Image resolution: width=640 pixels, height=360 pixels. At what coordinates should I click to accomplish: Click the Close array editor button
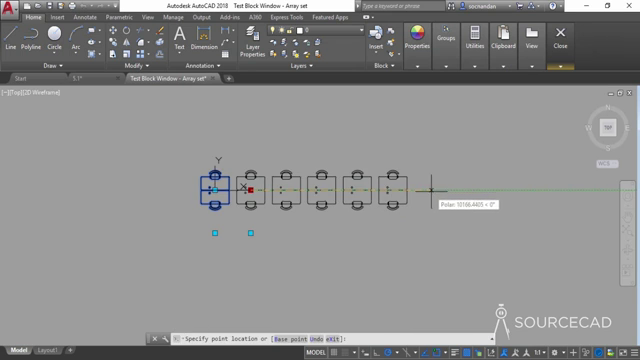click(x=560, y=38)
